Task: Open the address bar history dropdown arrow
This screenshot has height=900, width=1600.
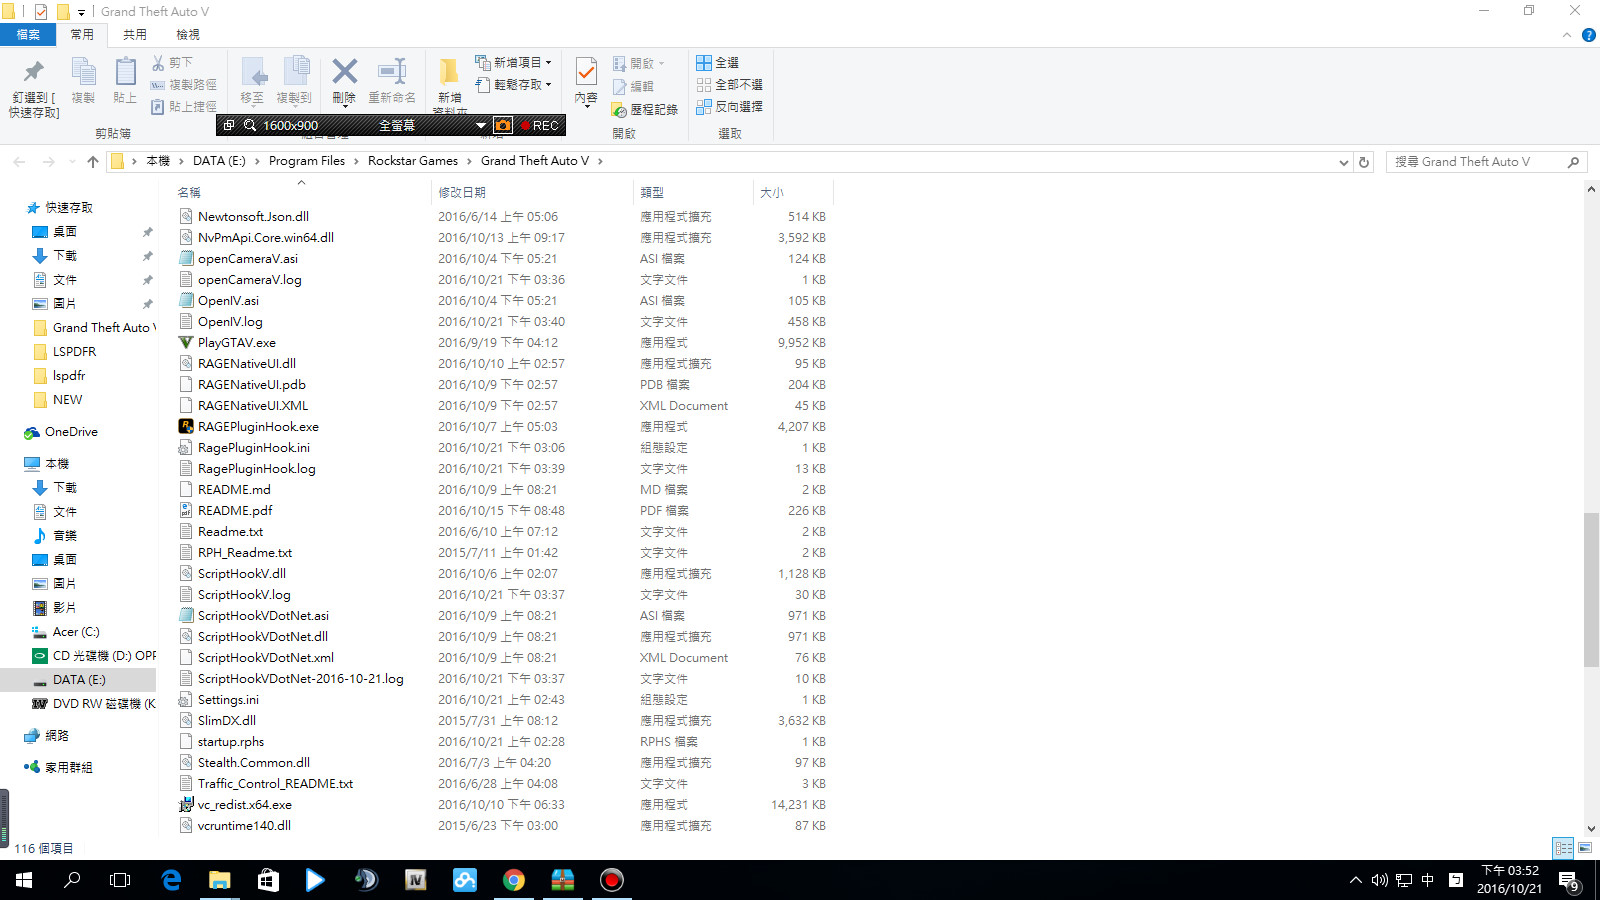Action: (x=1344, y=162)
